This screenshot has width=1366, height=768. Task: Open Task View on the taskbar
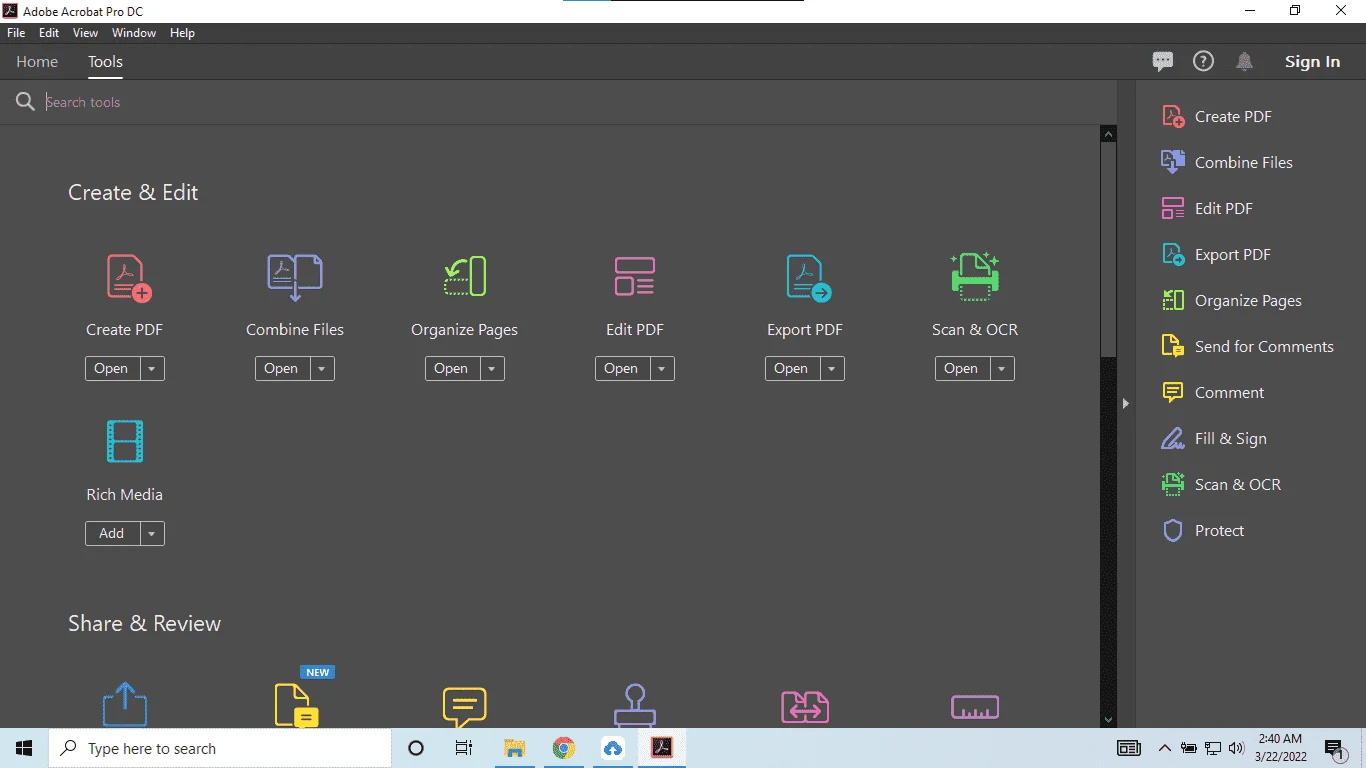(x=464, y=748)
